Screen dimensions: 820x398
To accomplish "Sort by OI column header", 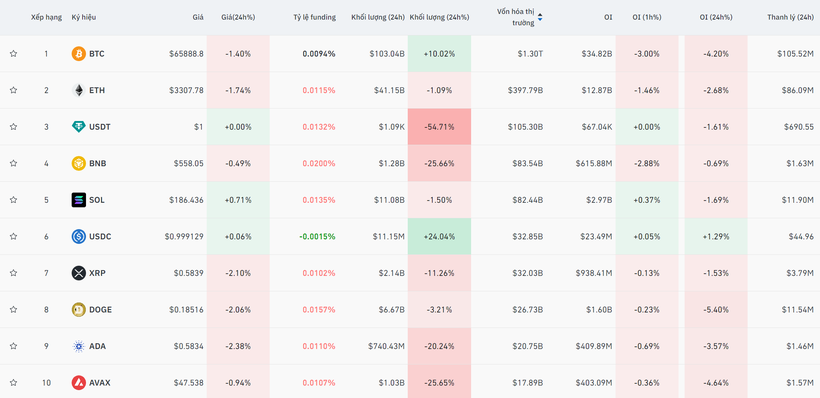I will click(608, 17).
